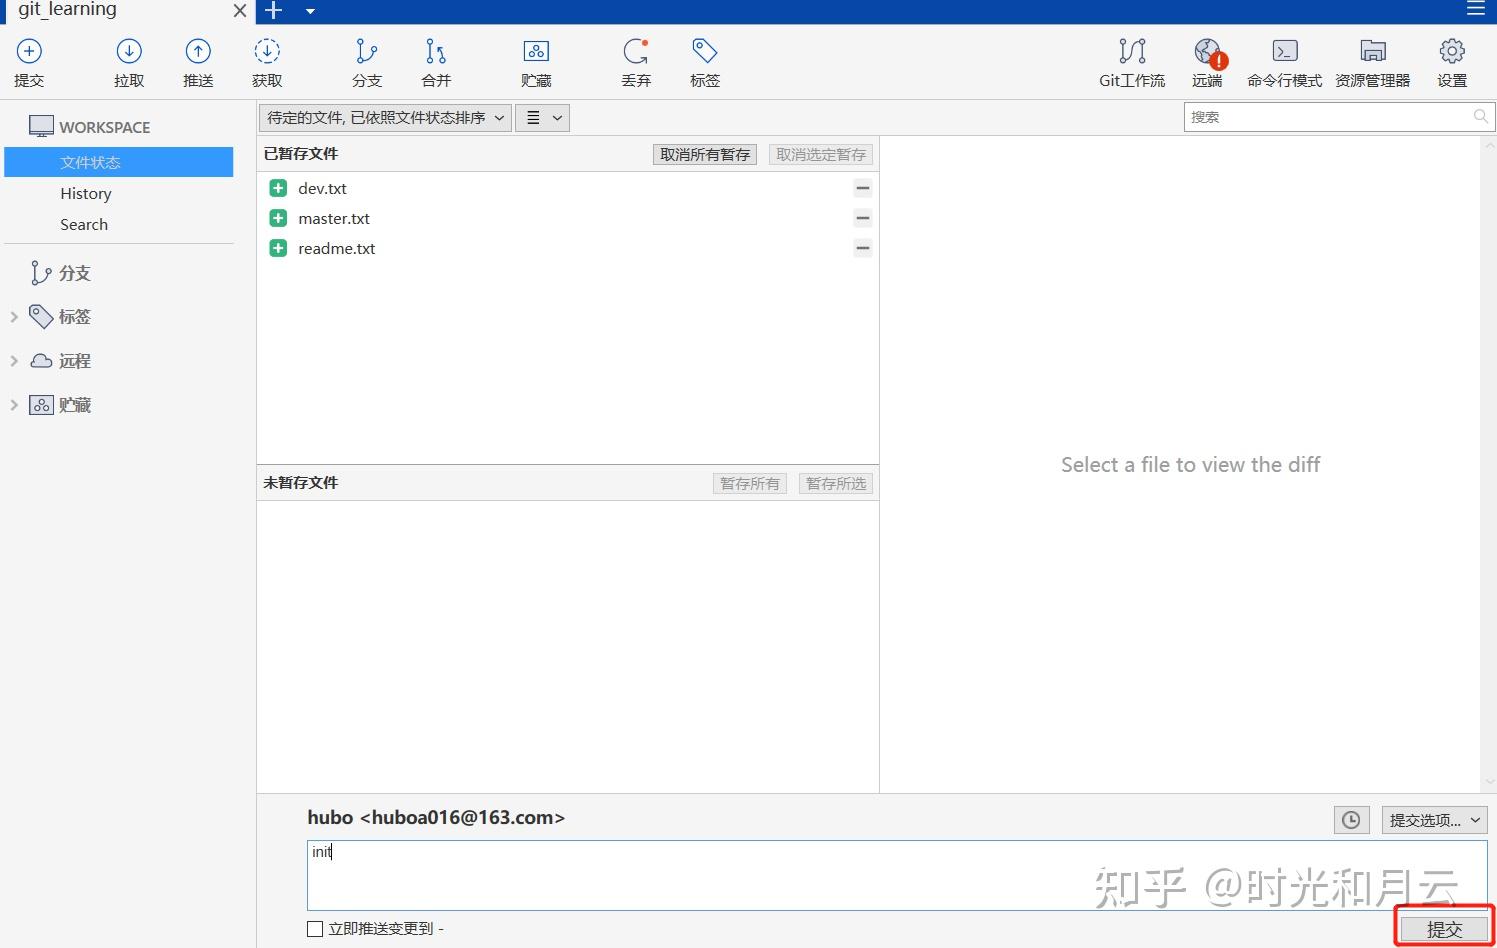The height and width of the screenshot is (948, 1497).
Task: Close the git_learning tab
Action: tap(240, 11)
